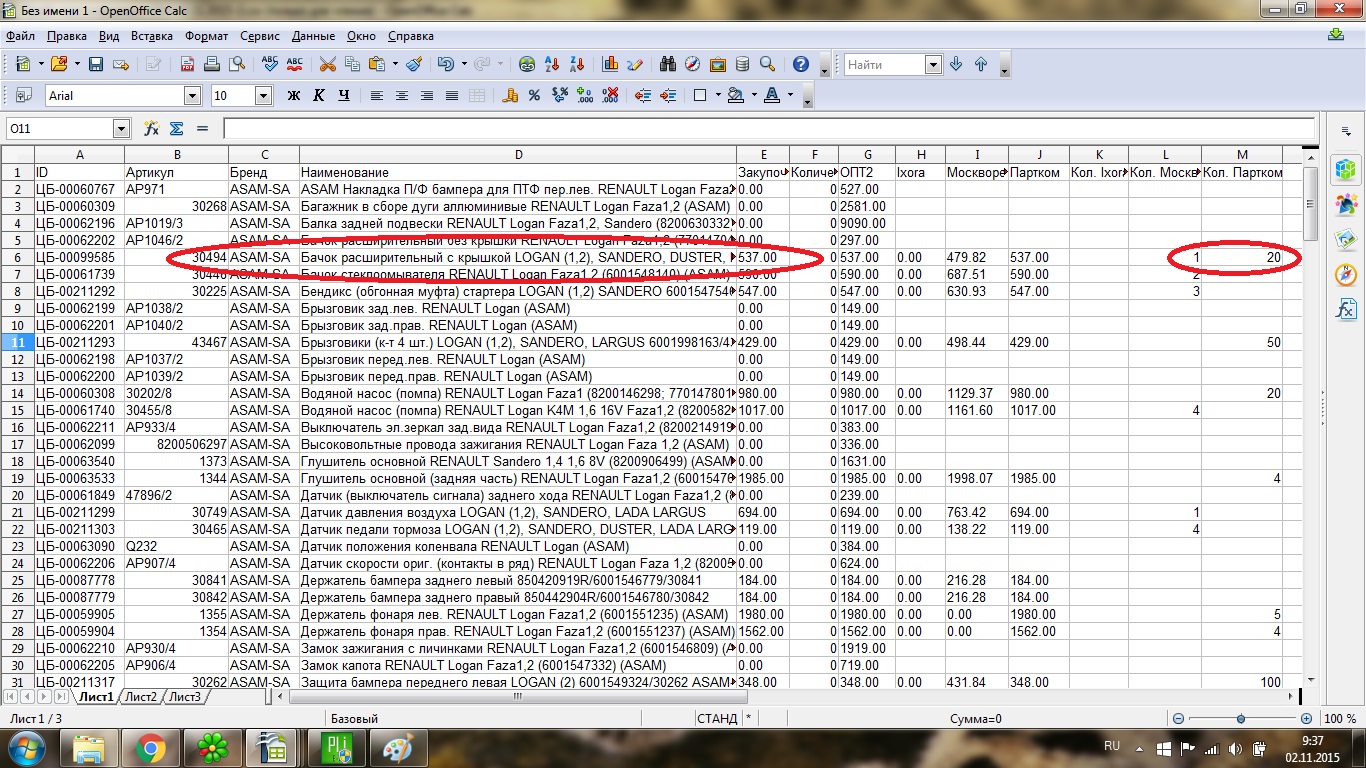This screenshot has width=1366, height=768.
Task: Justify the cell content
Action: pos(452,96)
